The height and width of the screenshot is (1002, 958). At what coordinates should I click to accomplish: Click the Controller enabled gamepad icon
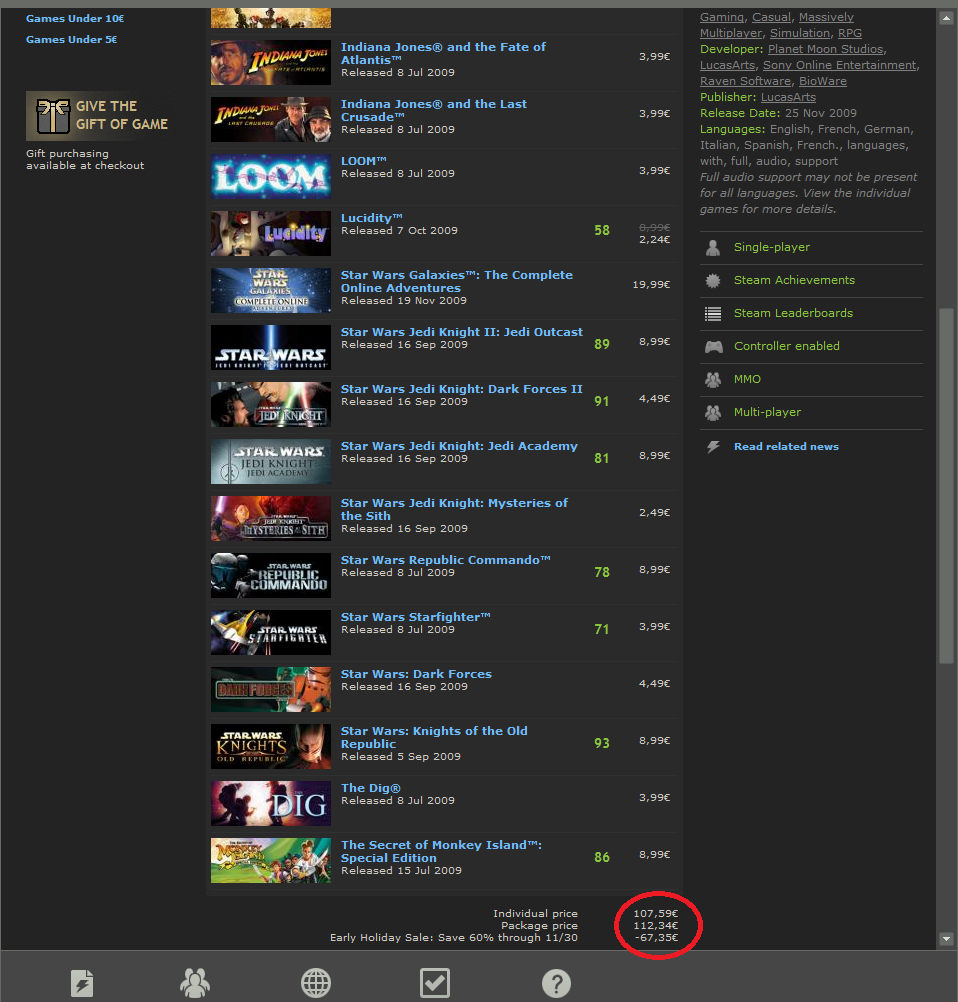click(713, 346)
